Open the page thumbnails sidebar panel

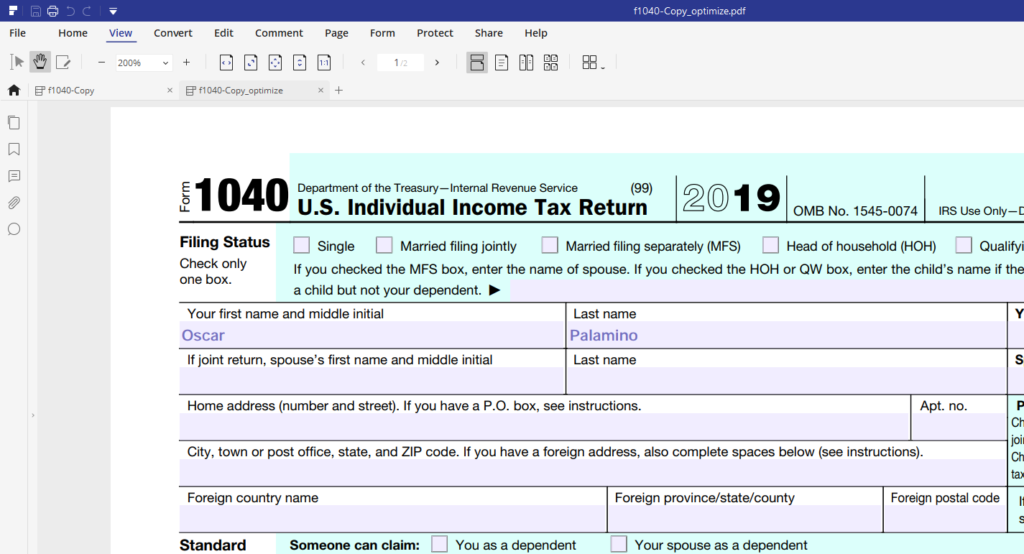click(x=14, y=122)
